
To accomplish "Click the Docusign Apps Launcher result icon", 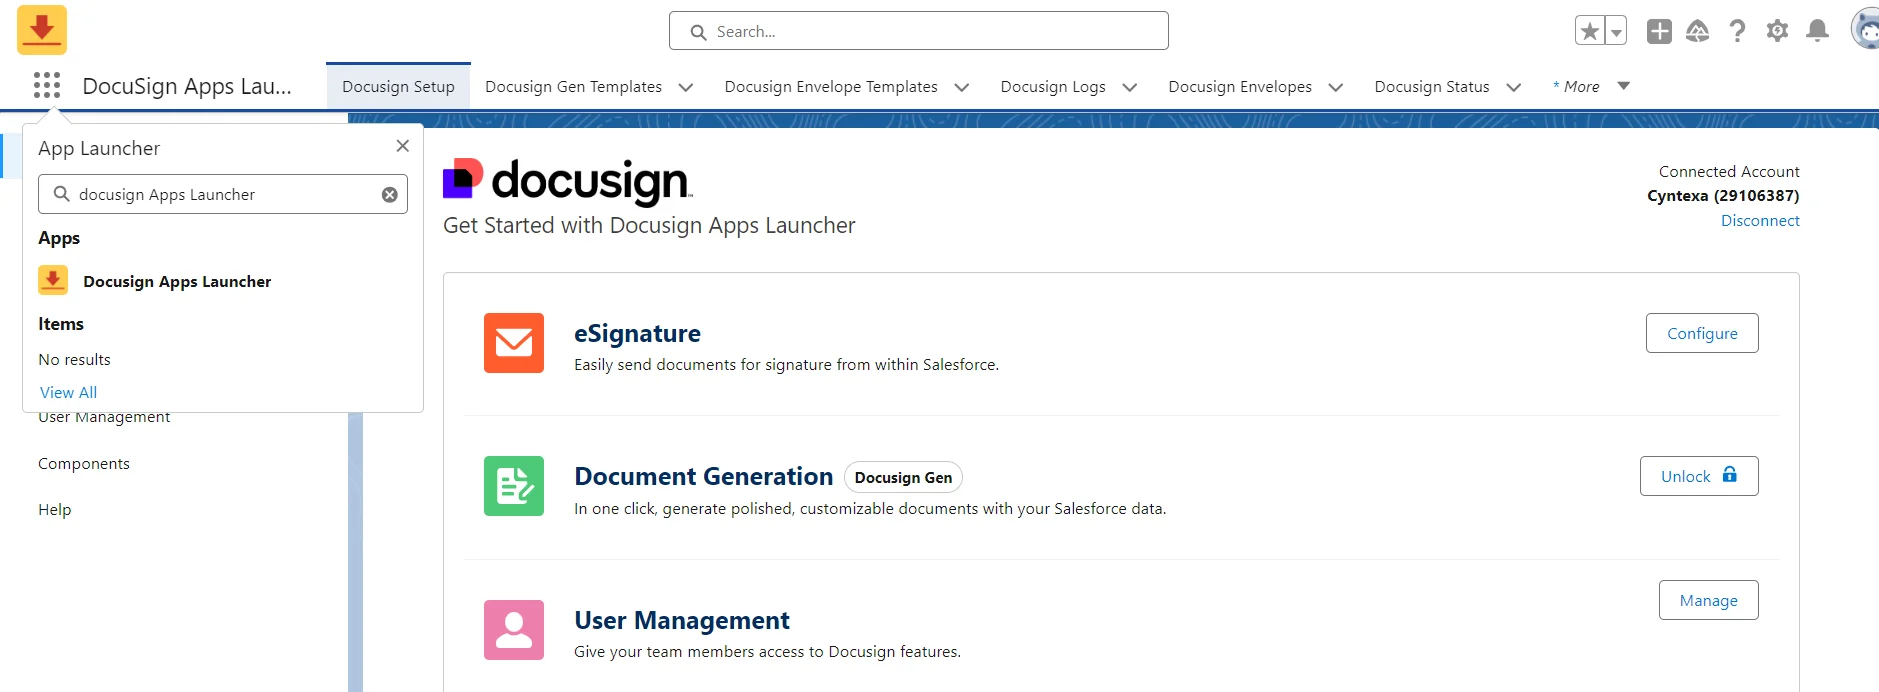I will pos(53,280).
